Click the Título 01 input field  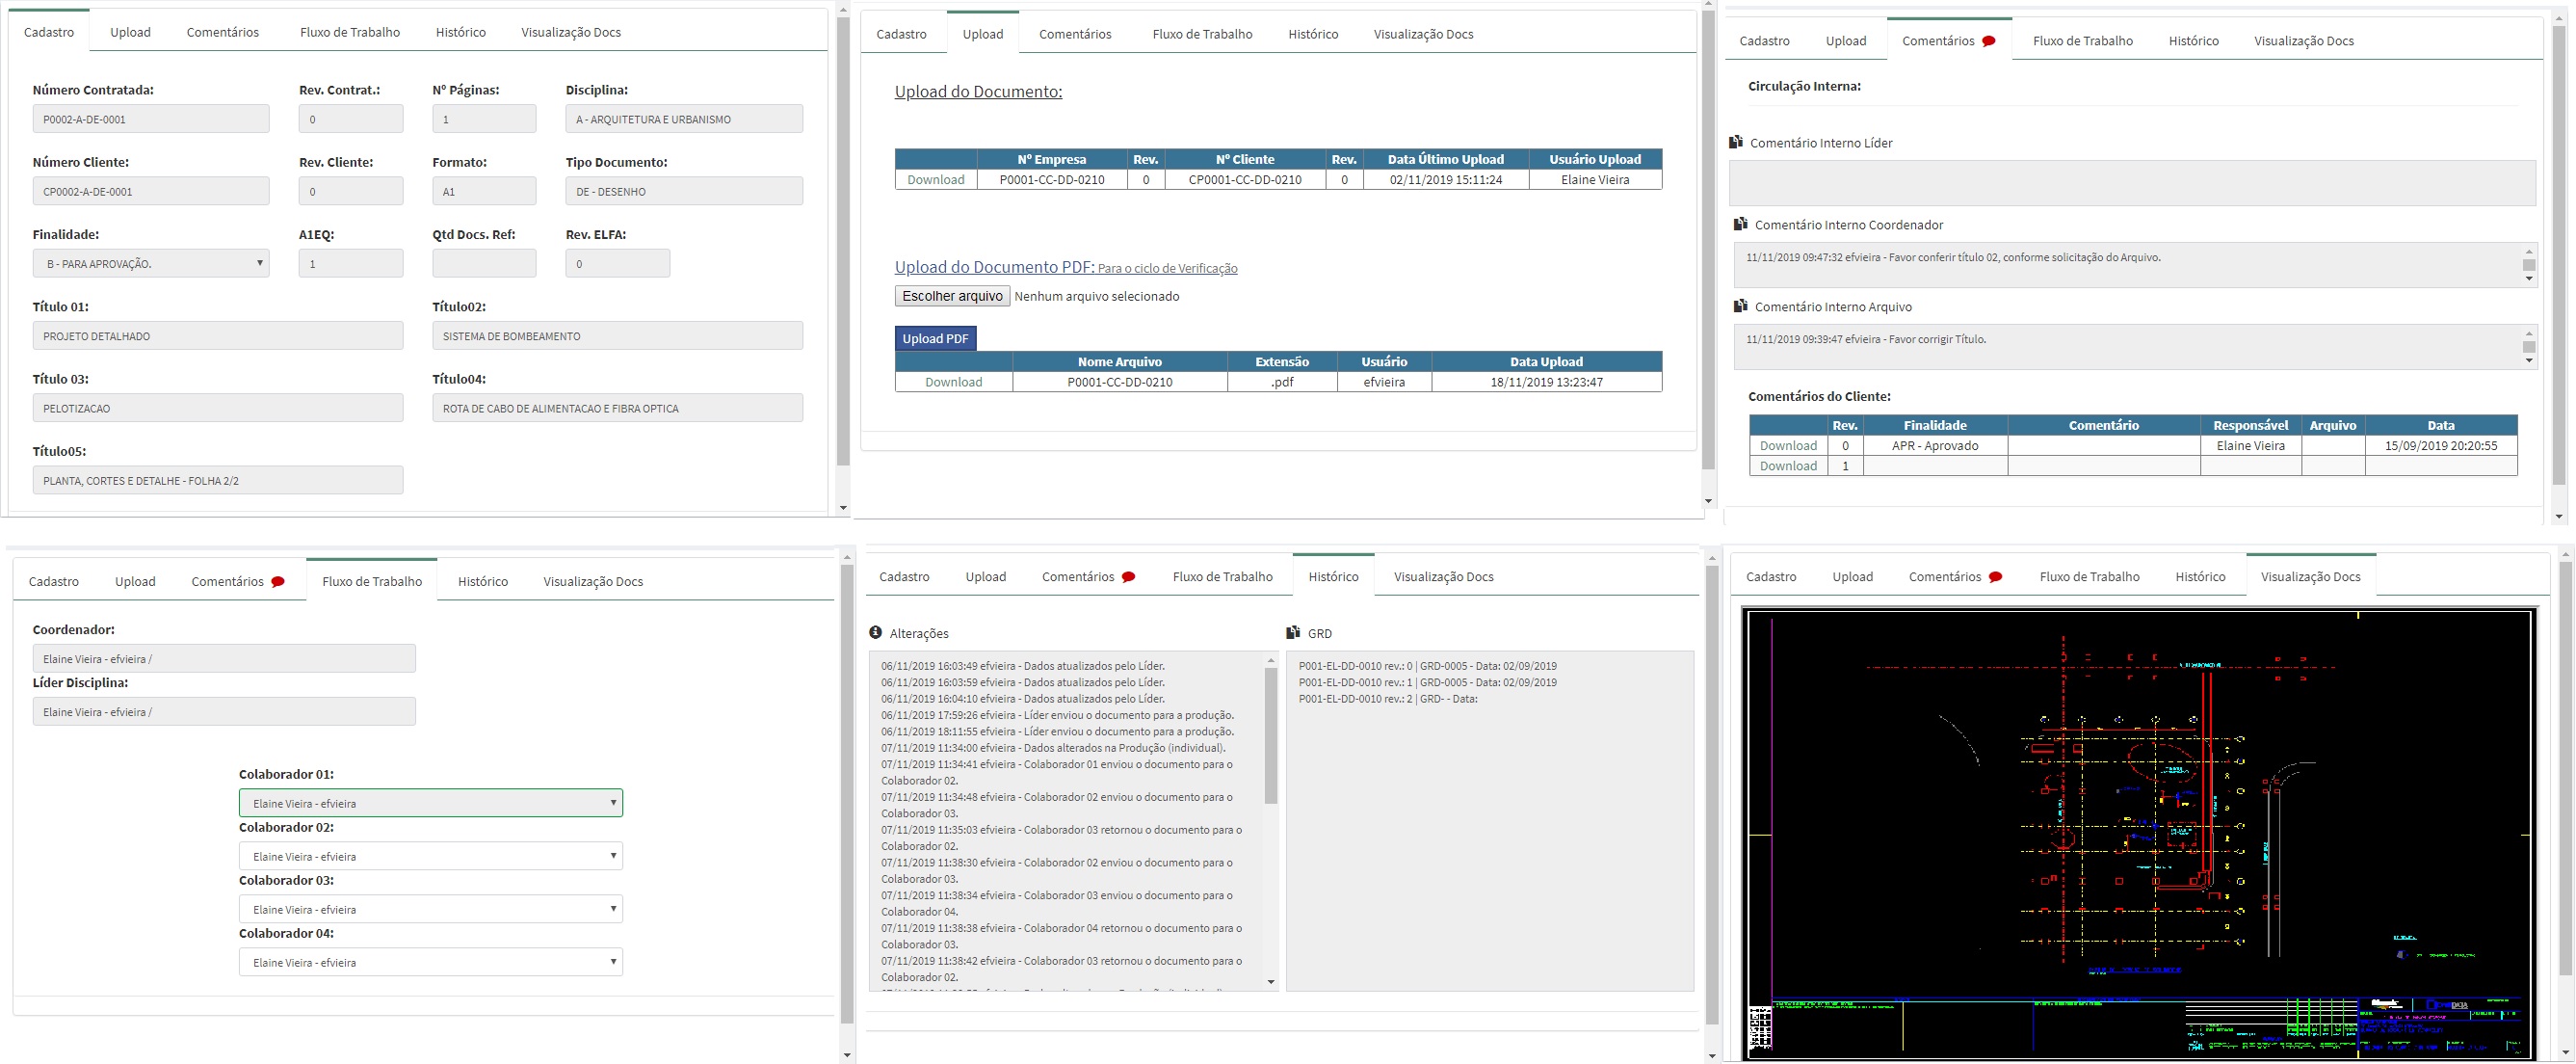tap(217, 336)
